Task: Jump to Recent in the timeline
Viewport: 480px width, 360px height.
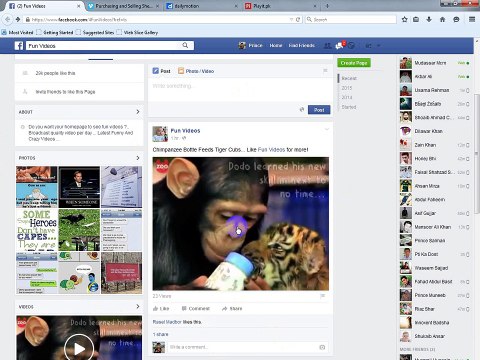Action: (x=349, y=78)
